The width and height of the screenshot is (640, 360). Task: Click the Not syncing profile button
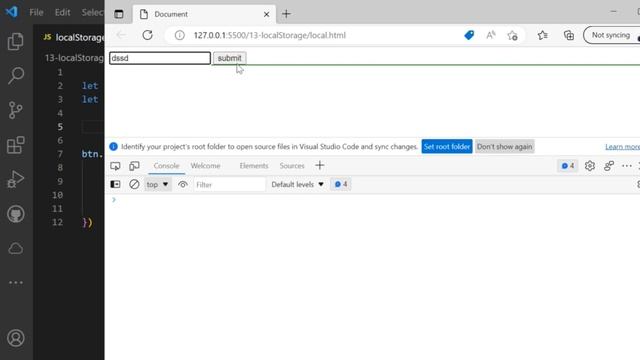coord(611,35)
